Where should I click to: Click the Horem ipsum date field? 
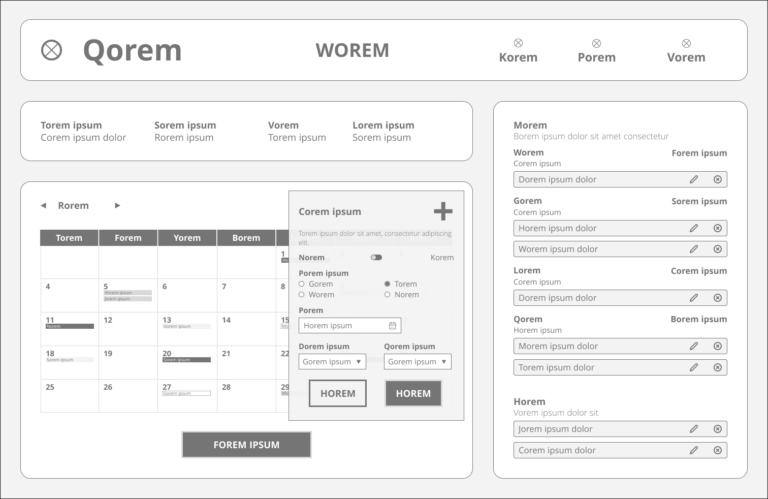pyautogui.click(x=350, y=326)
